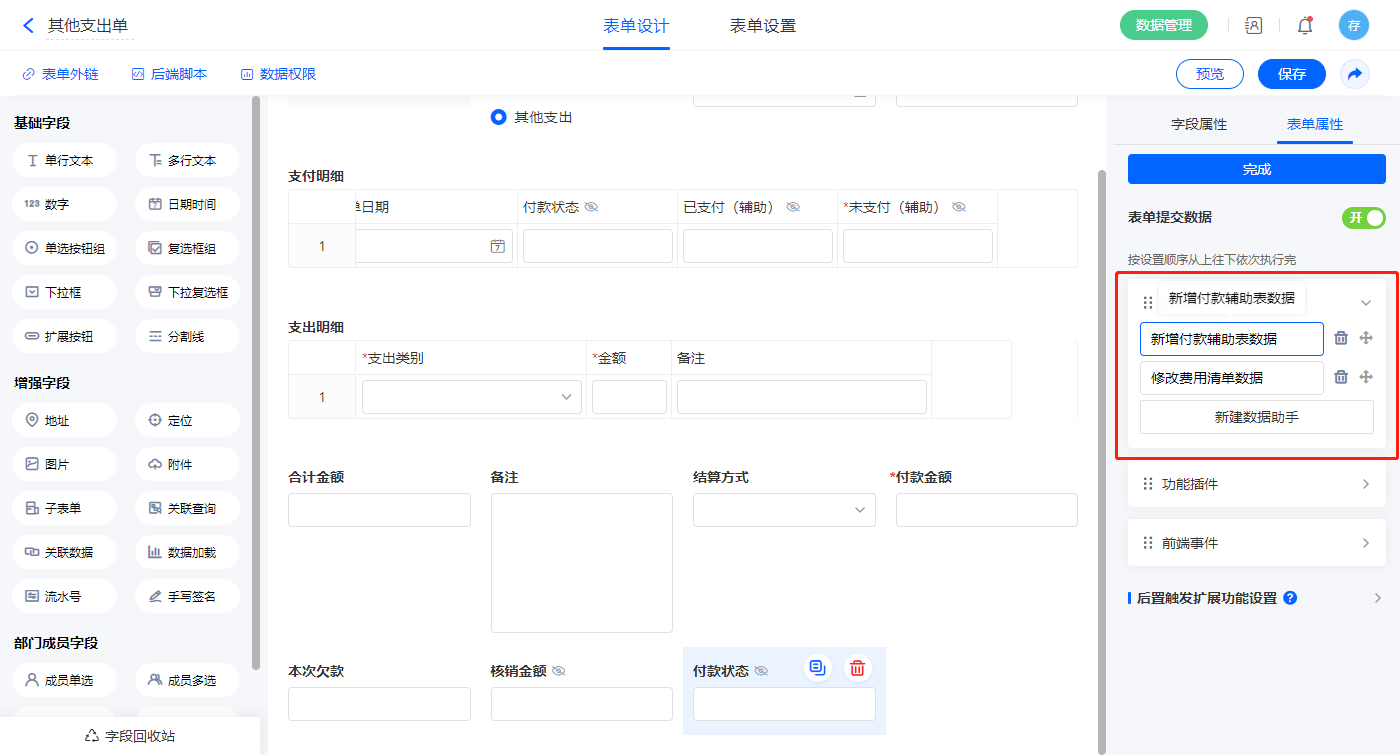
Task: Open the contacts icon in the top bar
Action: pos(1253,26)
